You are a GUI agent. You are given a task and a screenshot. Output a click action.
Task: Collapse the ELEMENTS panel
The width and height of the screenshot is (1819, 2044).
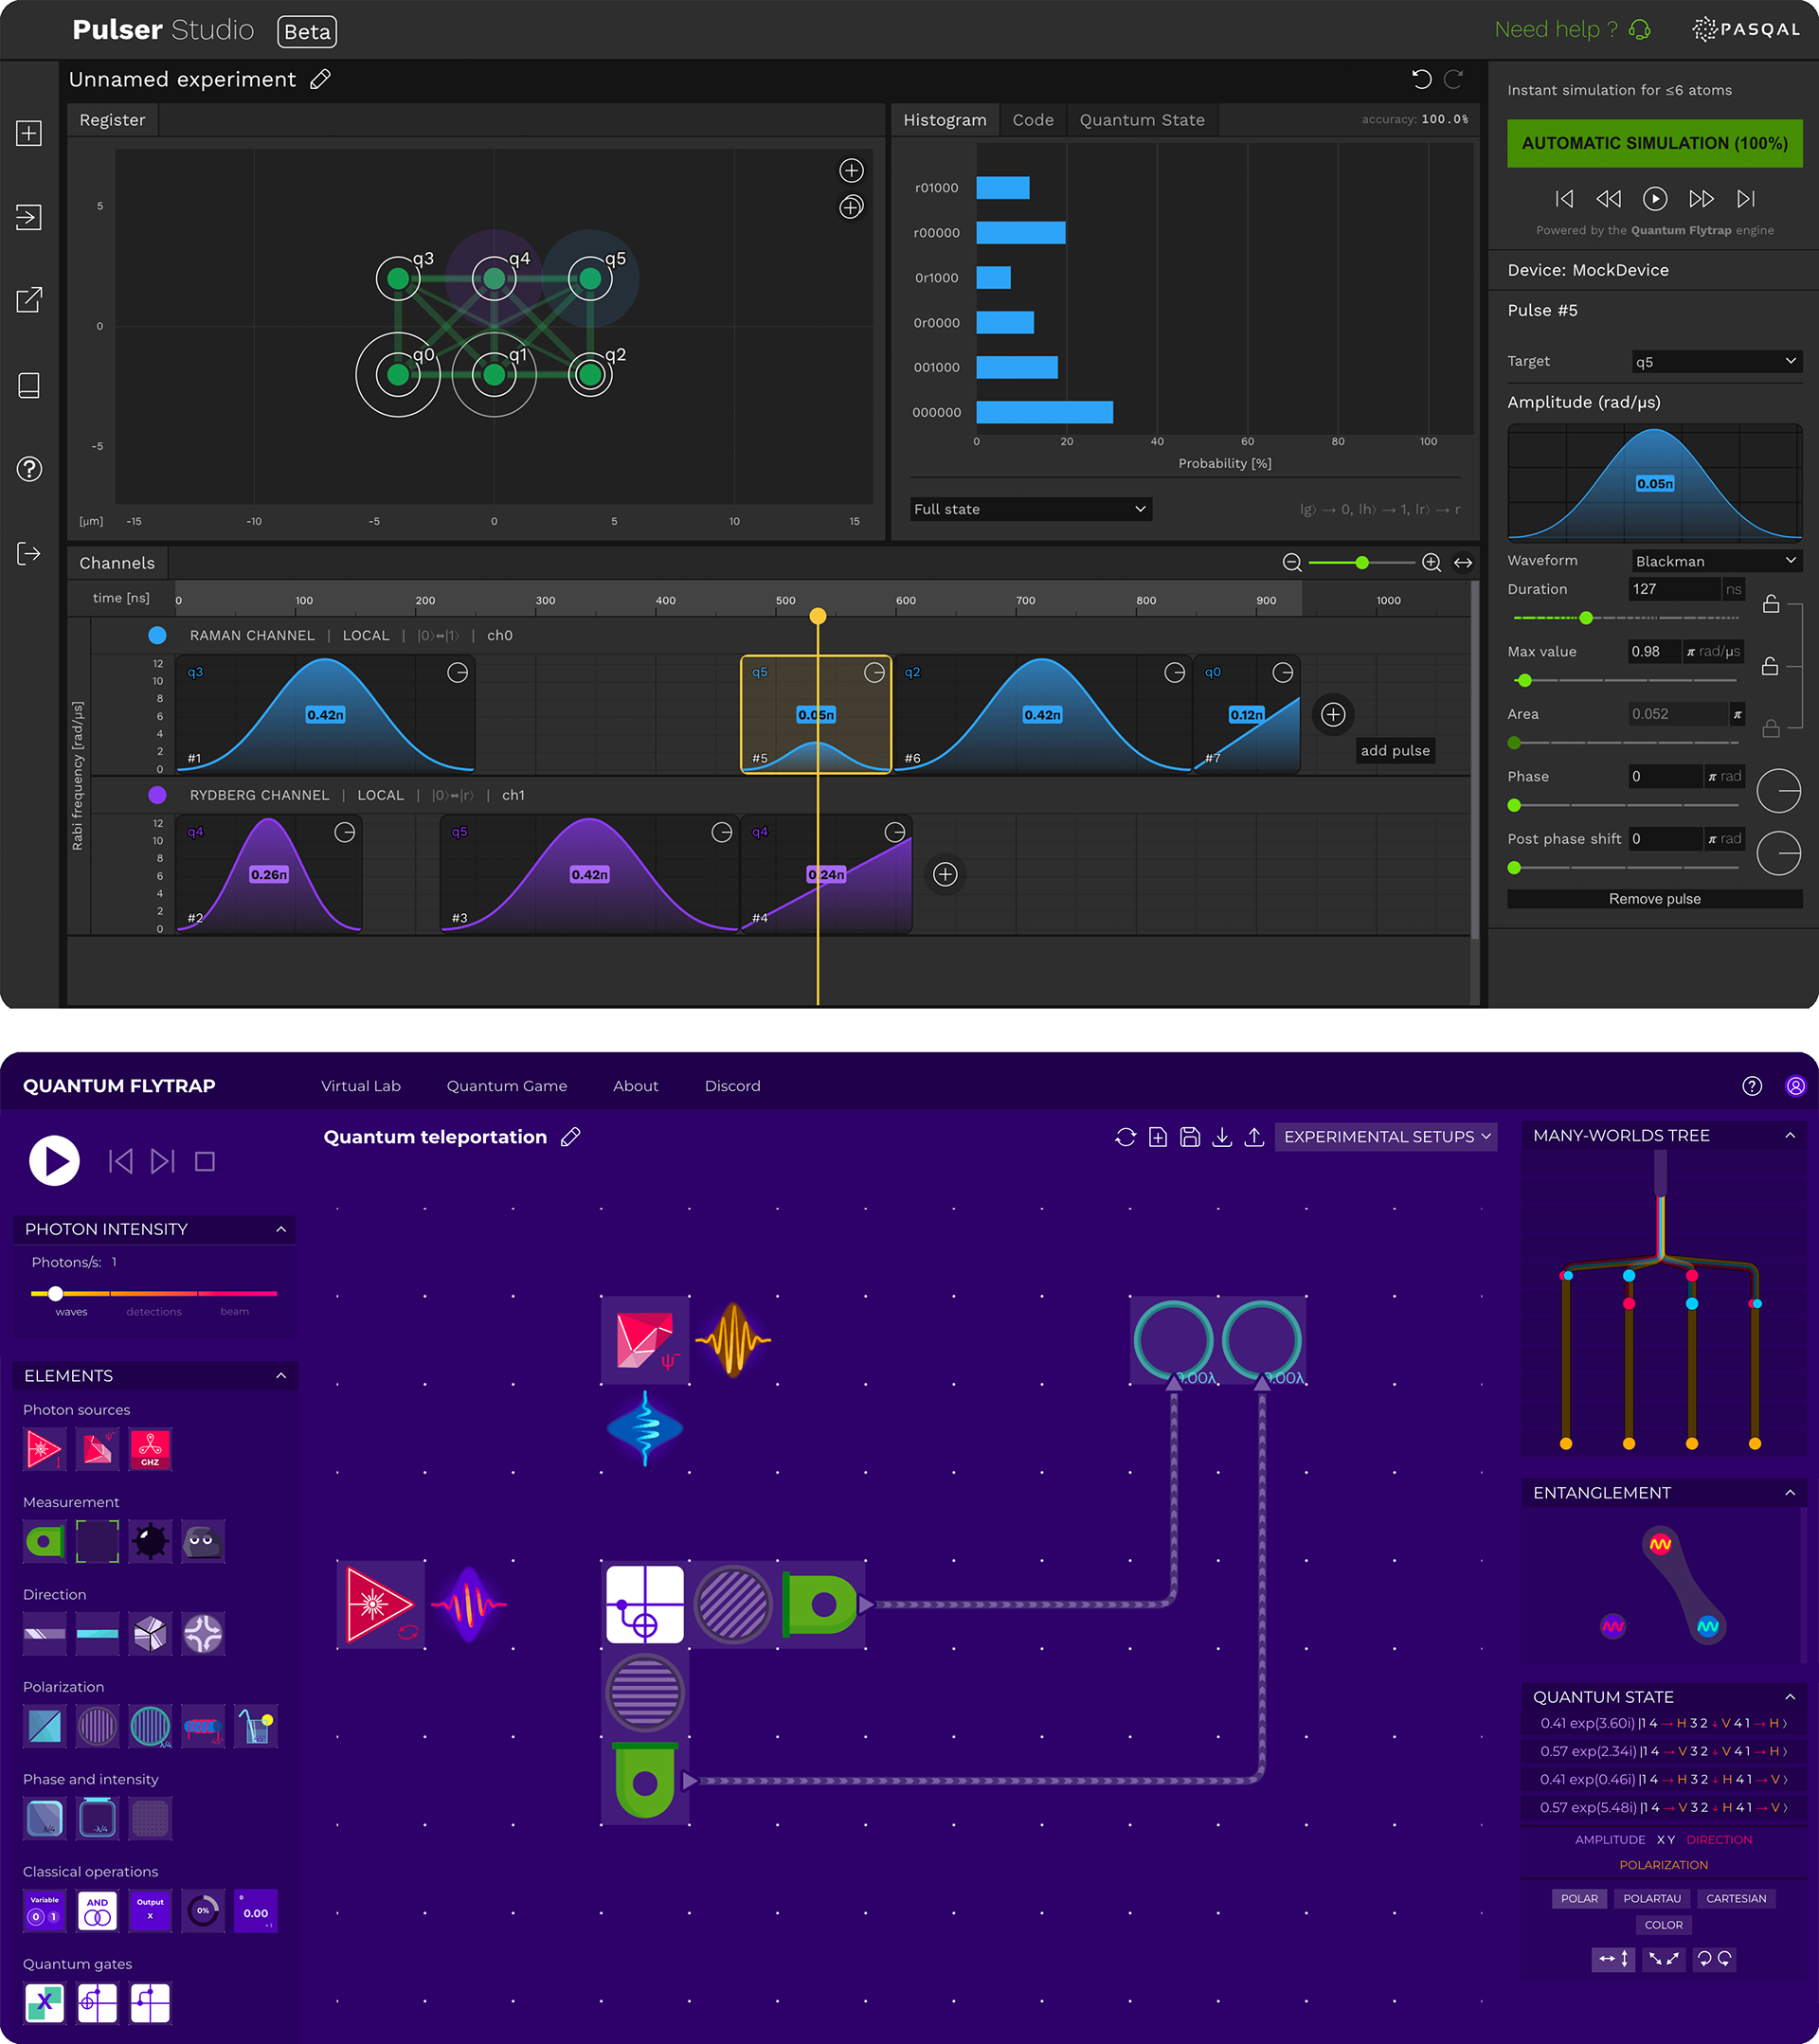pos(280,1376)
